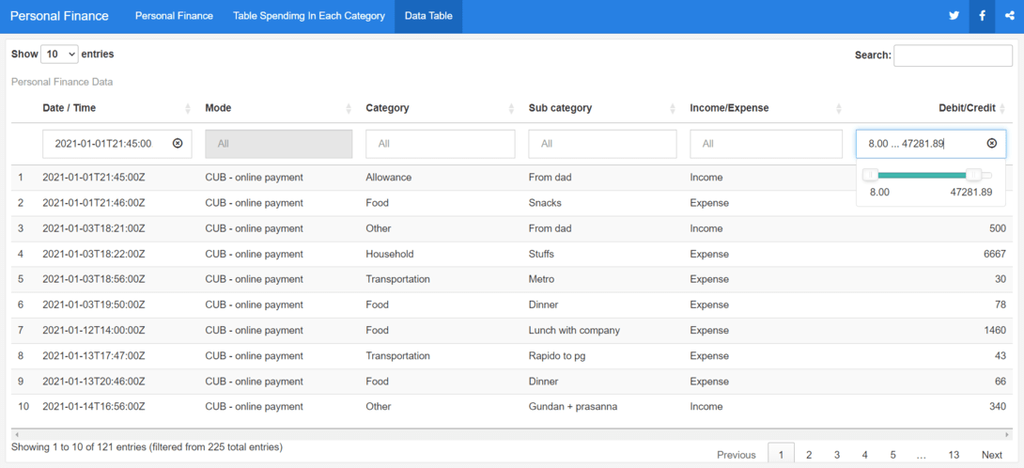Click the Sub category filter field
The height and width of the screenshot is (468, 1024).
(x=602, y=144)
